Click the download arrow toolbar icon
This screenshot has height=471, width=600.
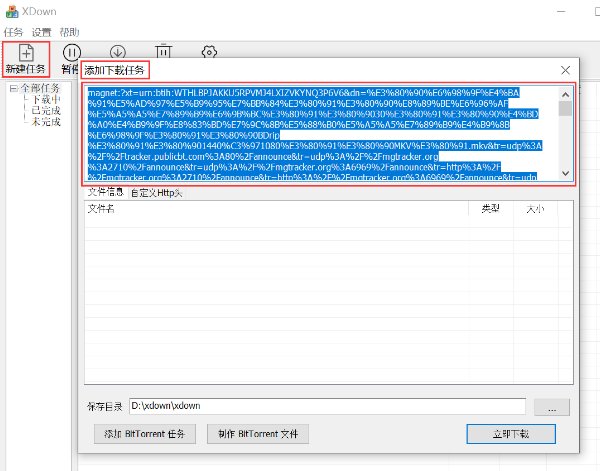(118, 53)
